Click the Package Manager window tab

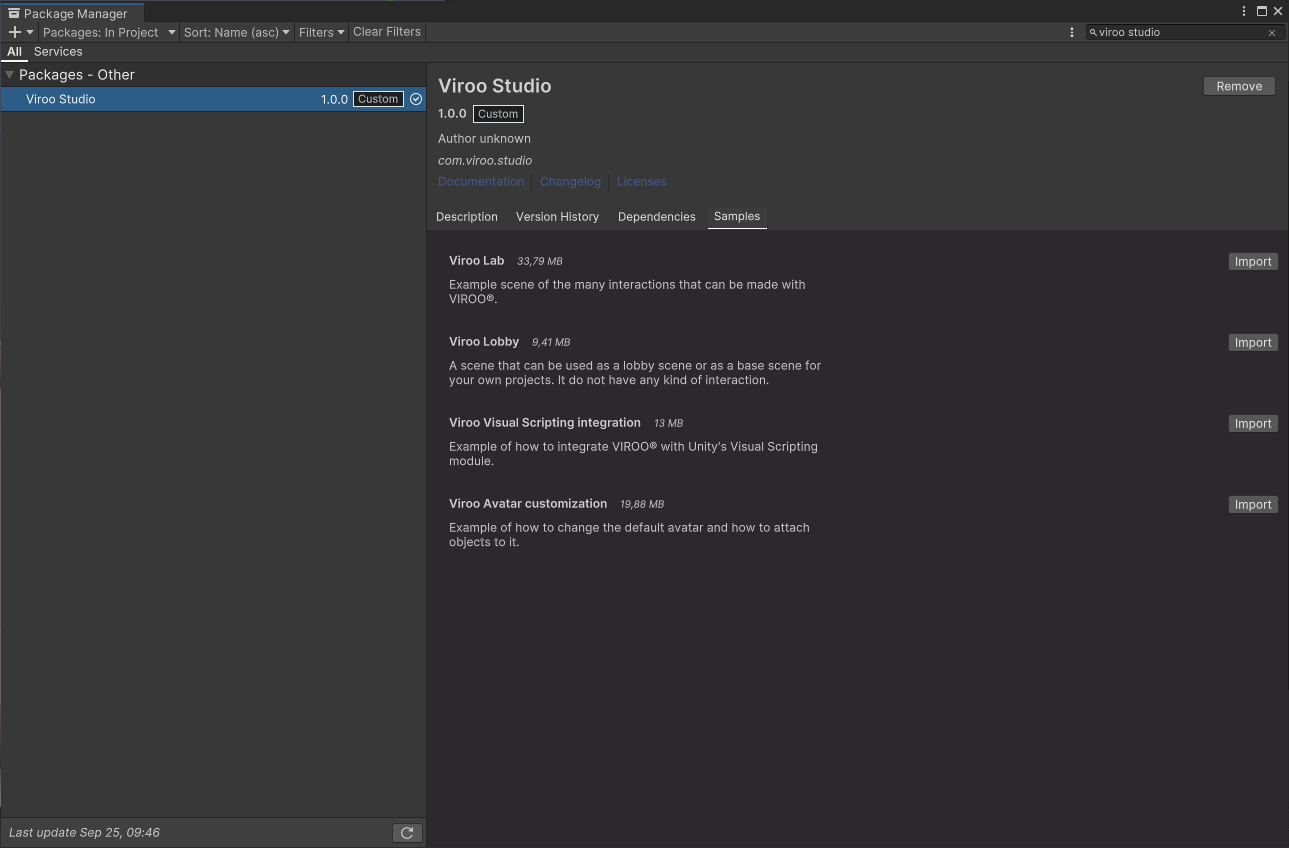(72, 13)
